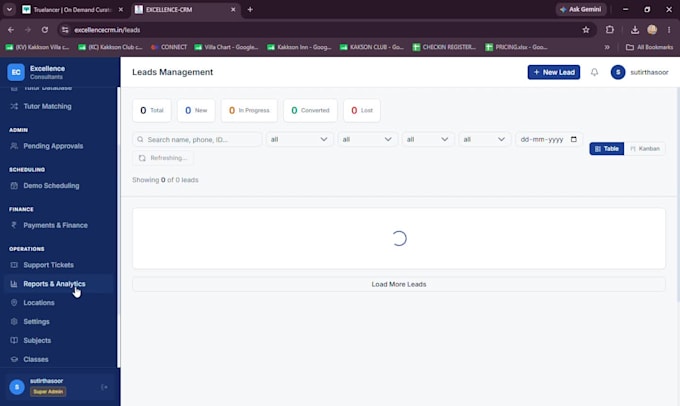The height and width of the screenshot is (406, 680).
Task: Click the Pending Approvals people icon
Action: point(14,146)
